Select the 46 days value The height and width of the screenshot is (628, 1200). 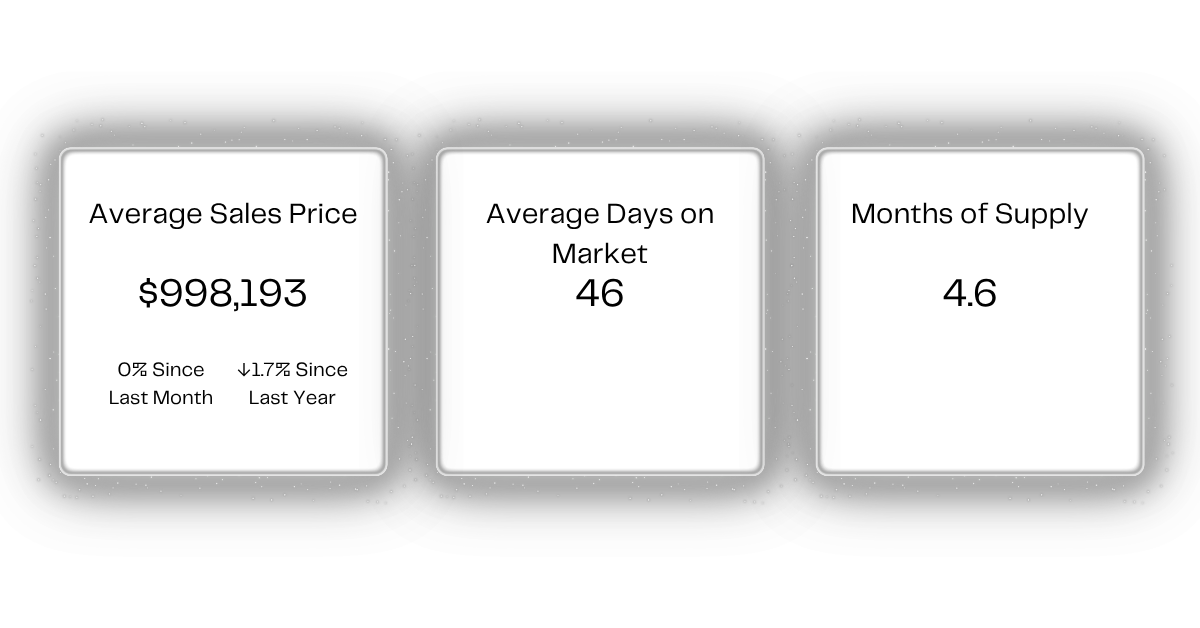[x=600, y=293]
